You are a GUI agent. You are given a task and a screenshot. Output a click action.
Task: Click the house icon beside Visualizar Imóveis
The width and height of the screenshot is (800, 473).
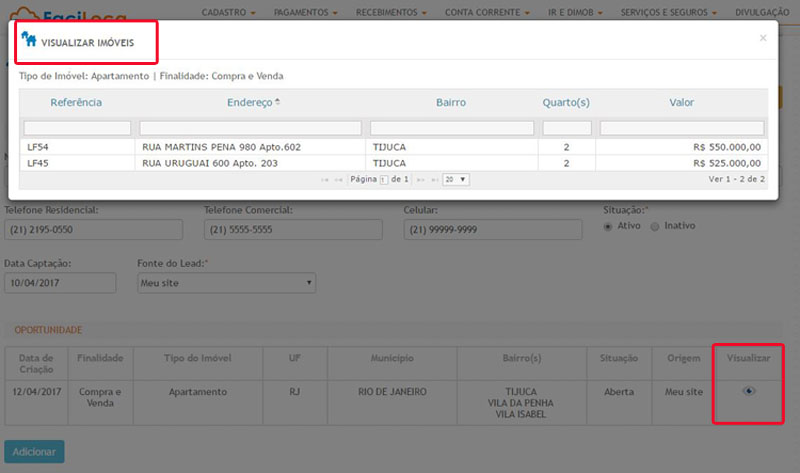28,39
